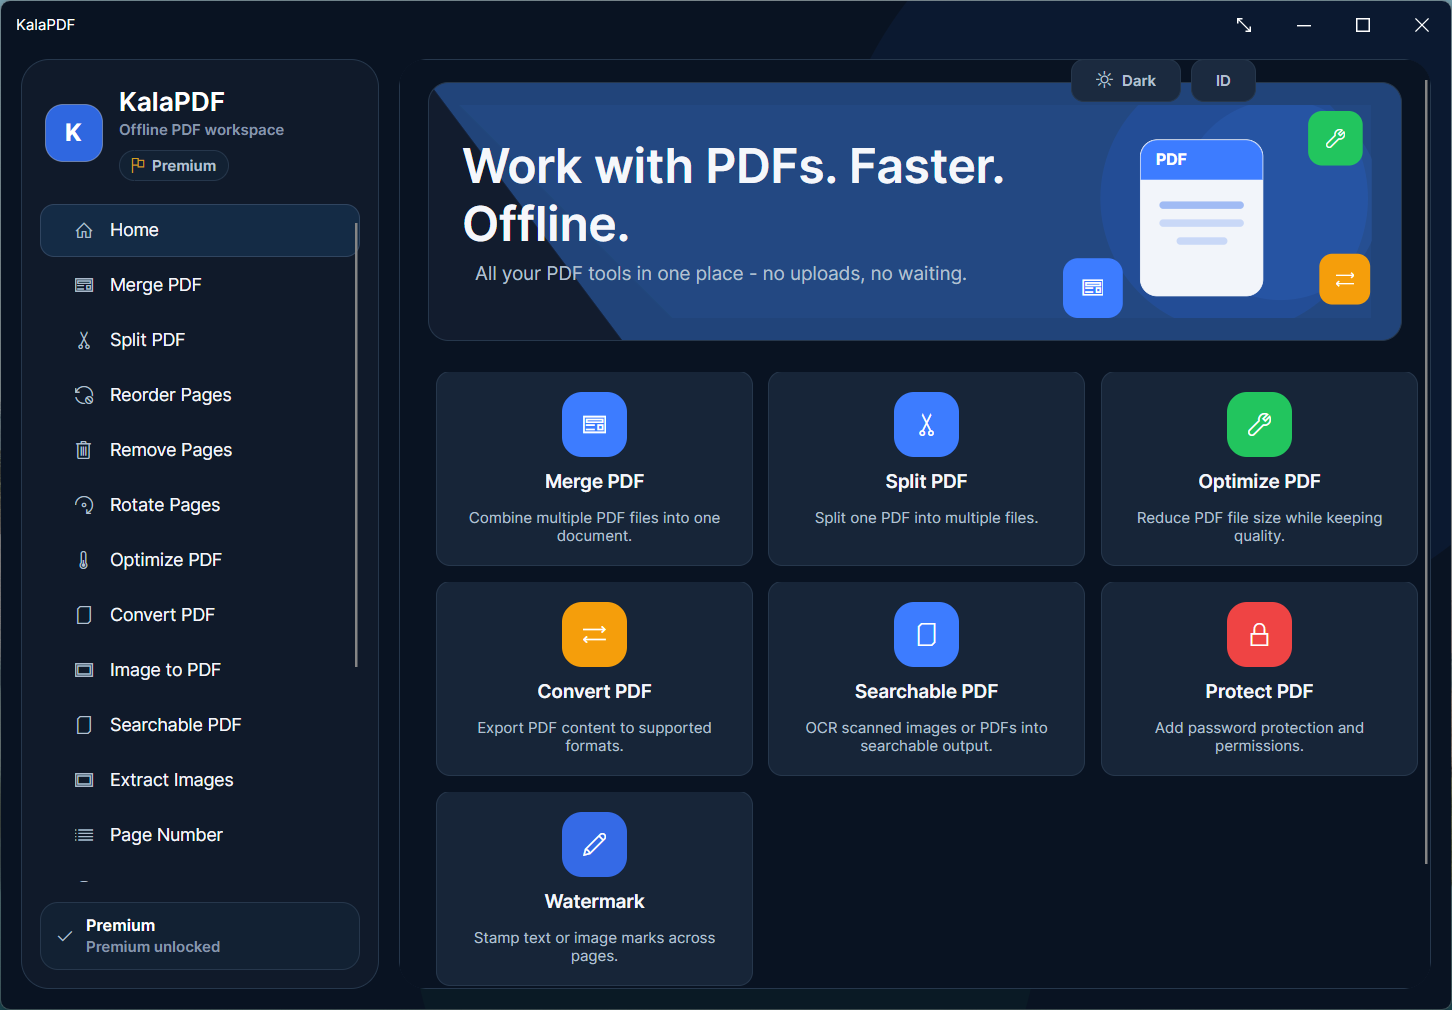This screenshot has height=1010, width=1452.
Task: Click the trash icon for Remove Pages
Action: click(x=84, y=450)
